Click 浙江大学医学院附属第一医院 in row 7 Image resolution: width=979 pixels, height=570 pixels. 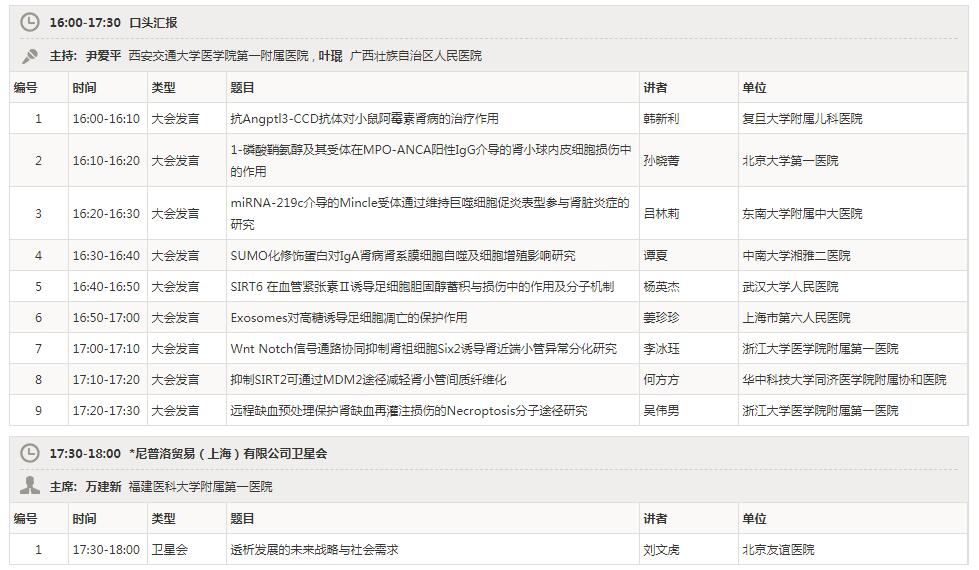click(820, 348)
